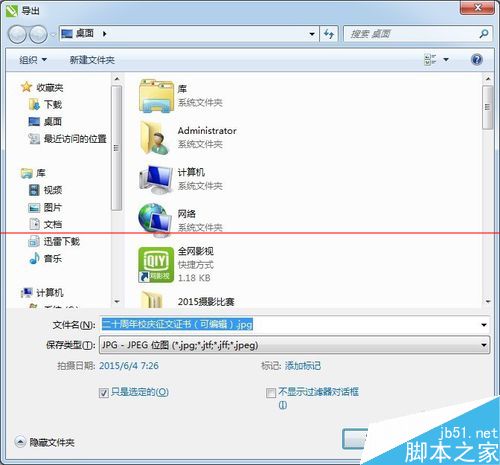The image size is (500, 465).
Task: Click file list scrollbar up arrow
Action: click(x=488, y=79)
